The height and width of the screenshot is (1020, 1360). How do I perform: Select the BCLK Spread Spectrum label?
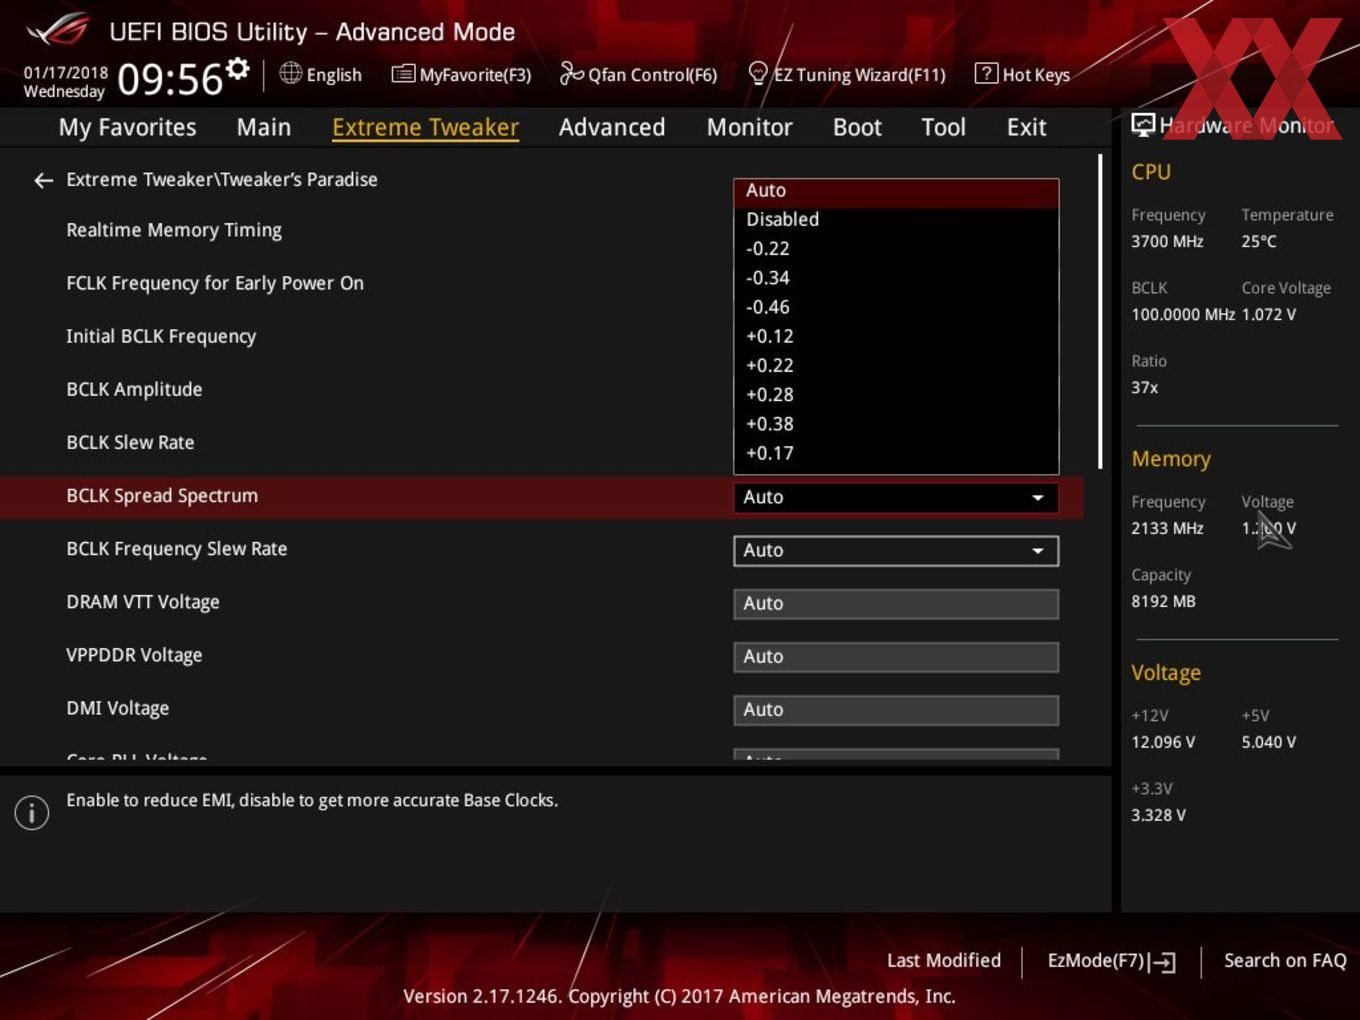coord(162,496)
